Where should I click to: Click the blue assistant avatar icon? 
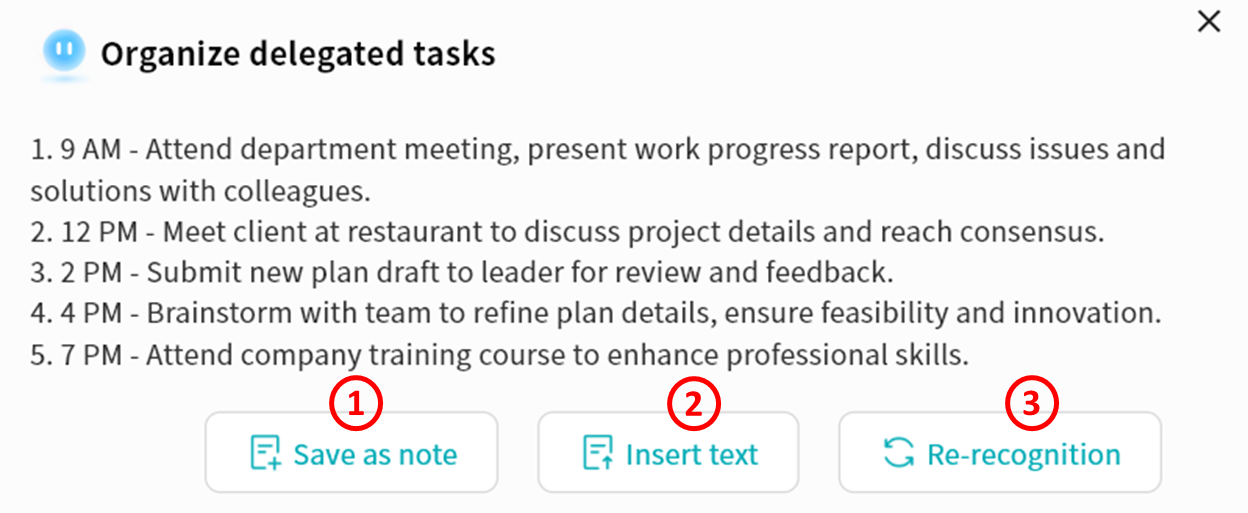pos(64,51)
